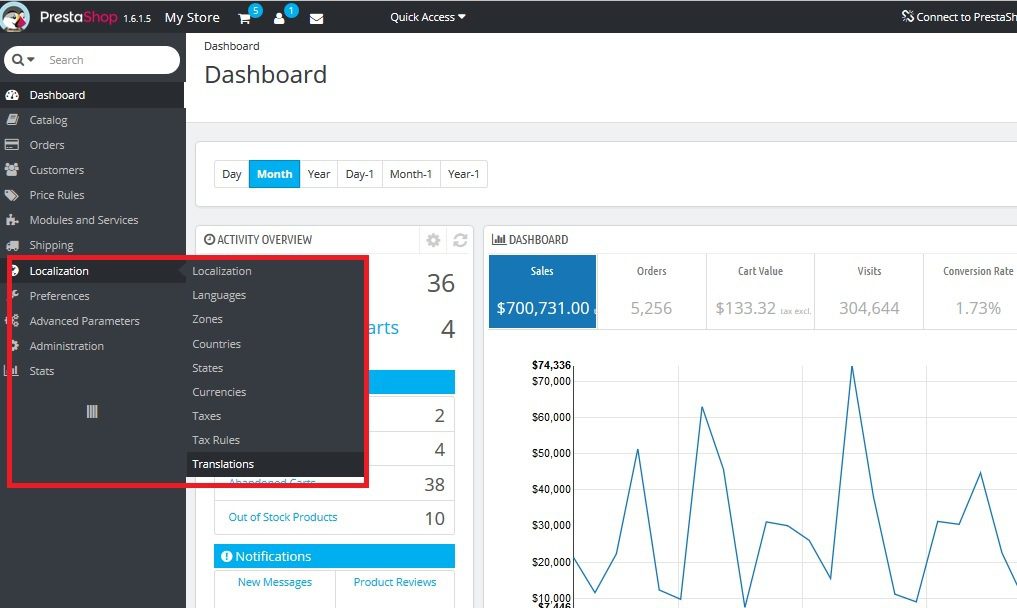Select the Year range button

(318, 174)
